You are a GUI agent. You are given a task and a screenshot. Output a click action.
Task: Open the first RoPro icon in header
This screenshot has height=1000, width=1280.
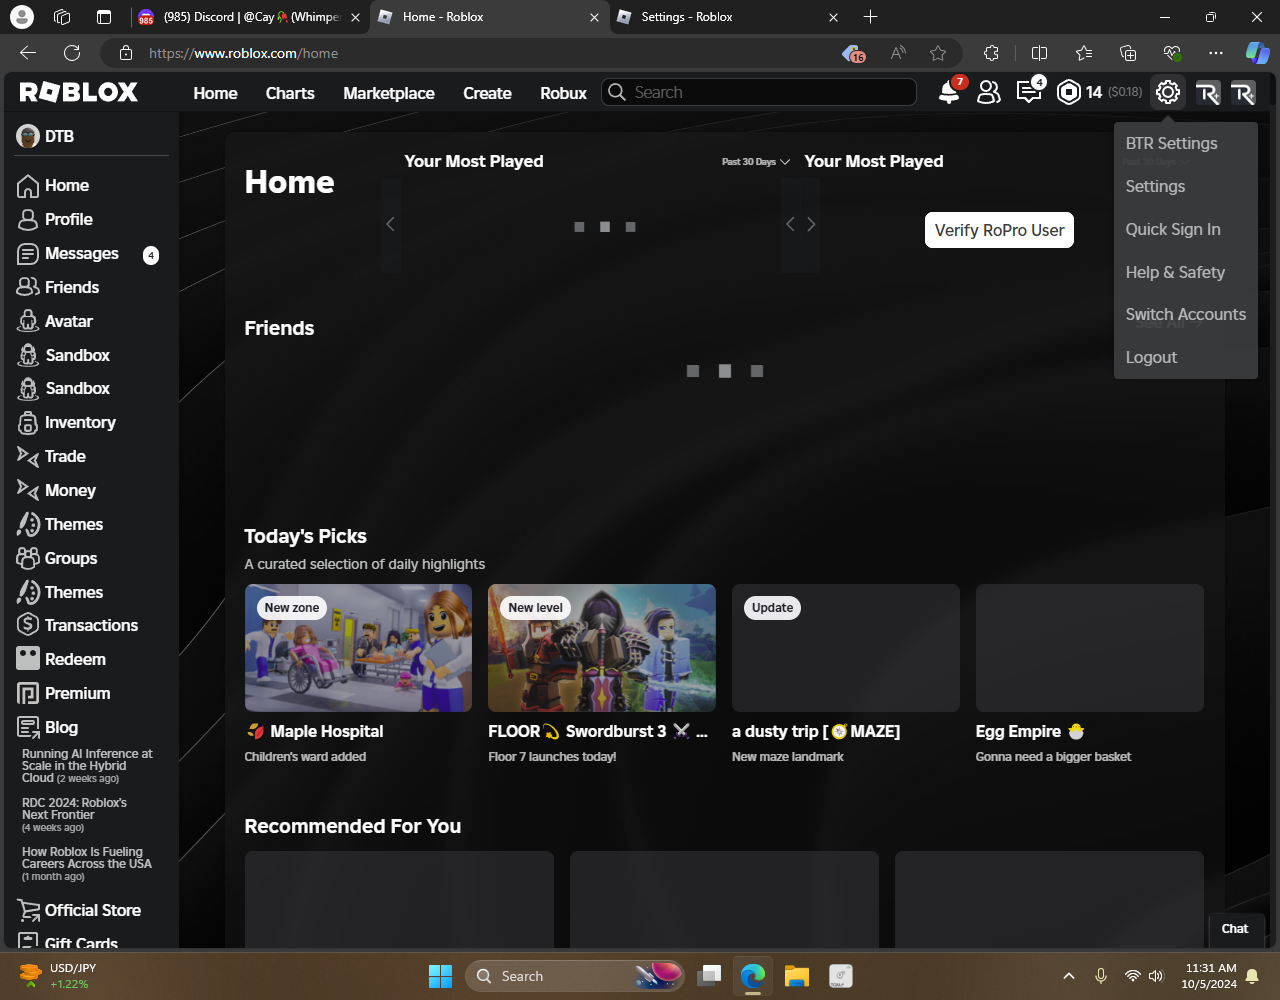tap(1207, 93)
